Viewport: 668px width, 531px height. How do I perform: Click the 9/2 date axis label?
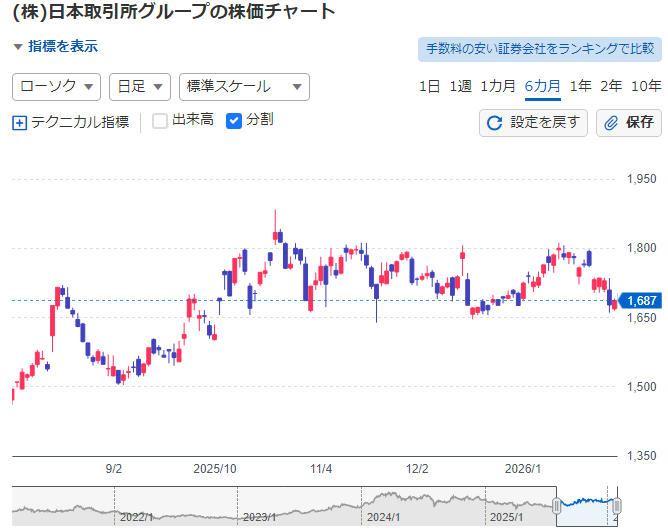click(x=114, y=469)
